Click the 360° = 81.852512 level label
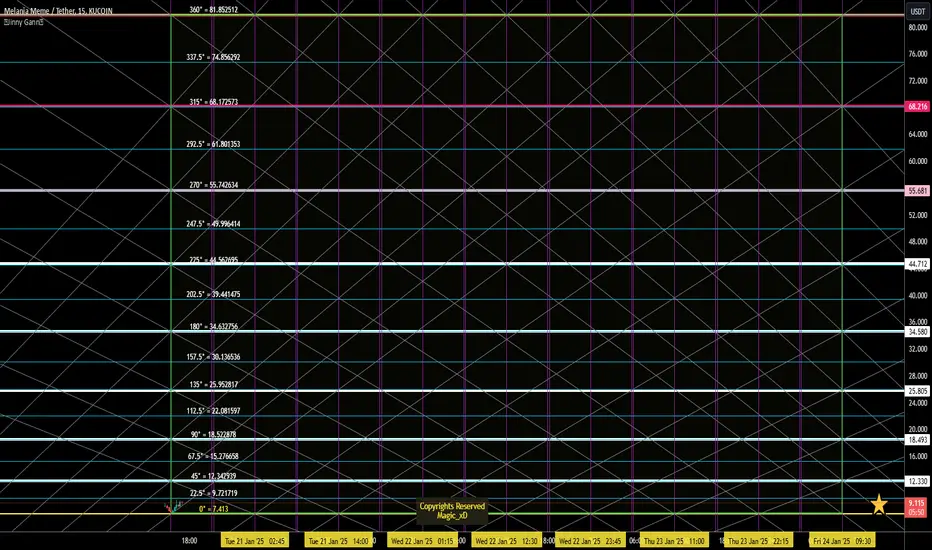 pos(214,10)
